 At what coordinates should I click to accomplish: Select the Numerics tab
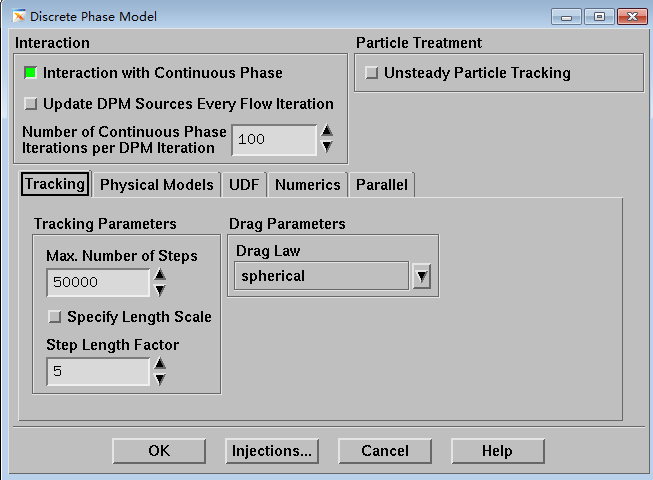[307, 184]
